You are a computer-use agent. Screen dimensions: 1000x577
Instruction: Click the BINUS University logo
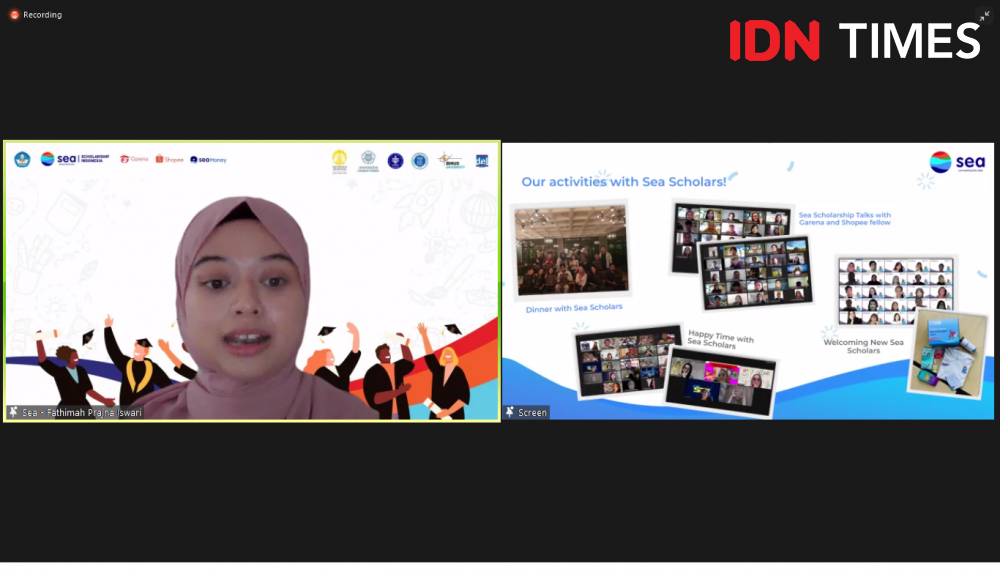pyautogui.click(x=450, y=160)
